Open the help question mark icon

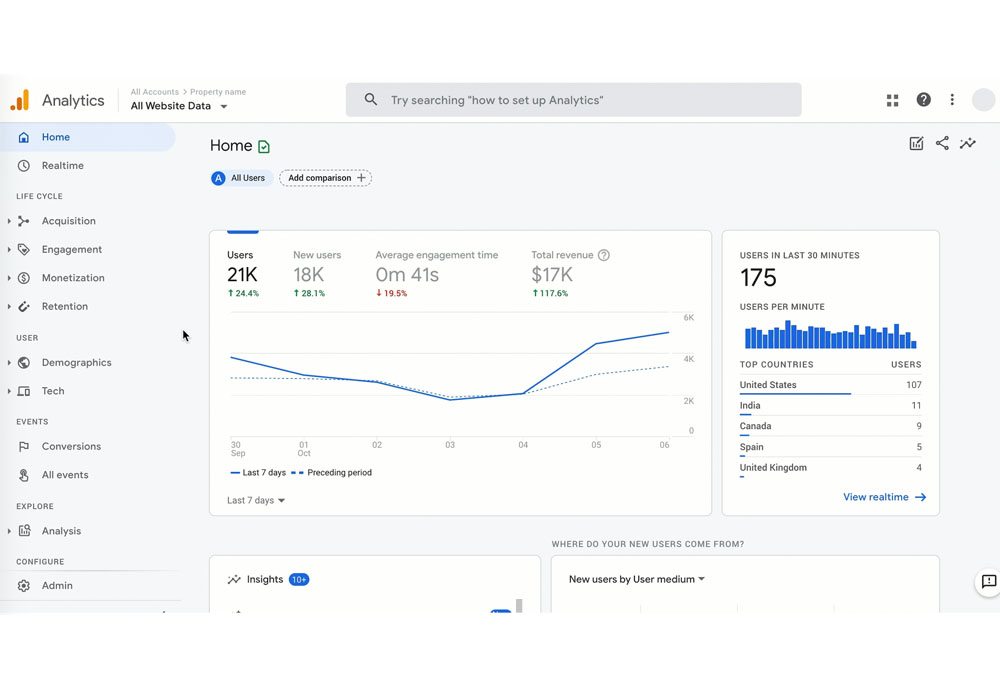click(923, 99)
